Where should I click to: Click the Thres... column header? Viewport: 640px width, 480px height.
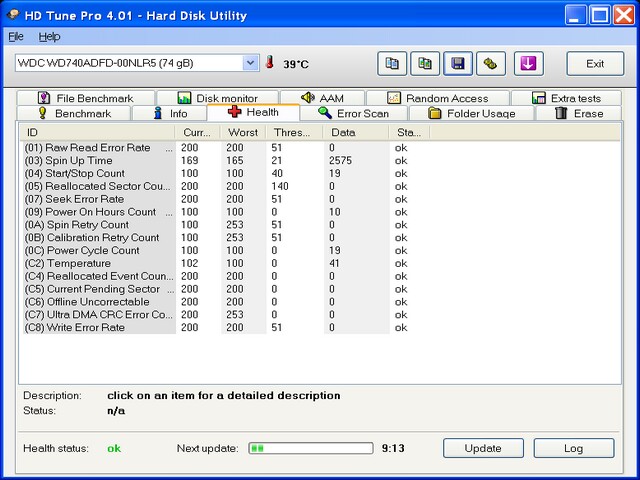click(x=294, y=133)
